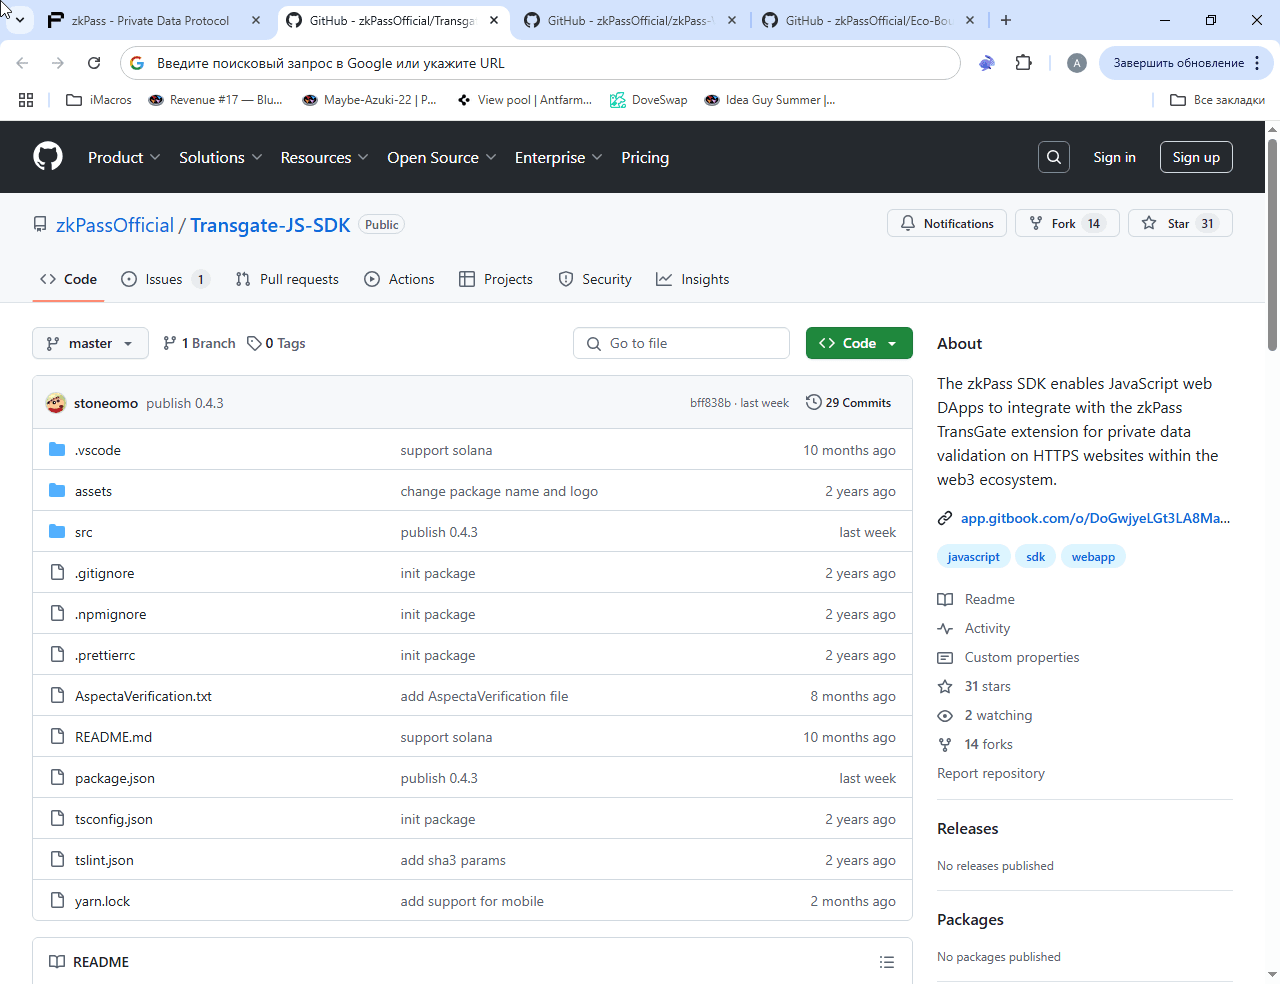
Task: Open the GitHub search magnifier icon
Action: 1054,157
